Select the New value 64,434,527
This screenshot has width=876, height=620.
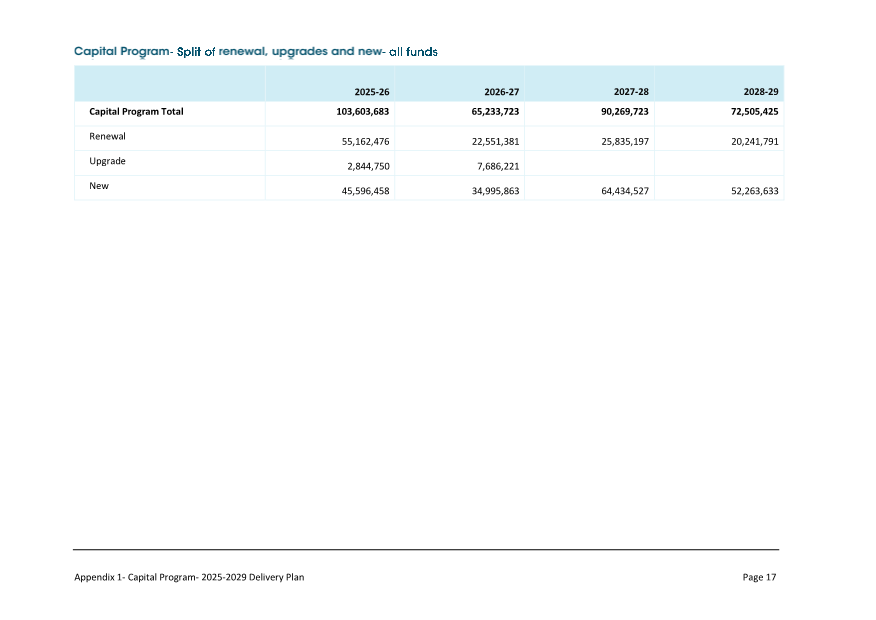click(x=625, y=190)
